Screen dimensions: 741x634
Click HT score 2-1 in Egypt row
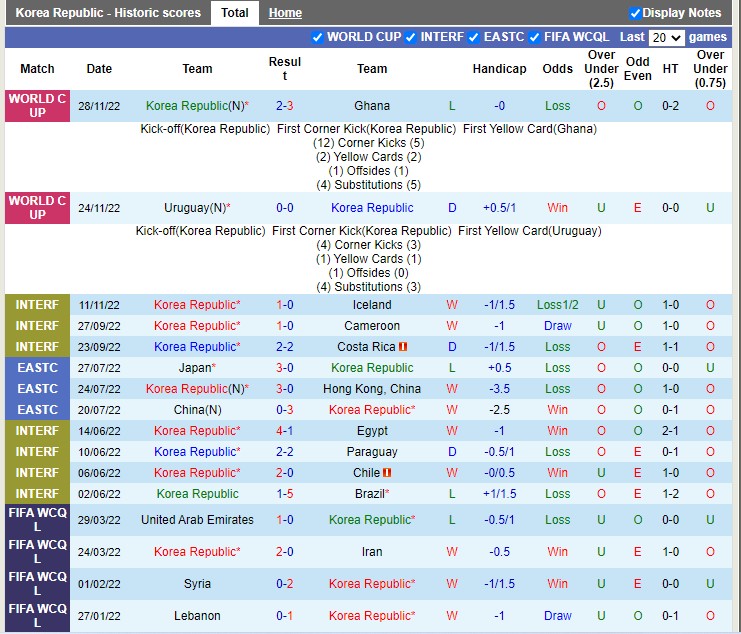coord(670,431)
